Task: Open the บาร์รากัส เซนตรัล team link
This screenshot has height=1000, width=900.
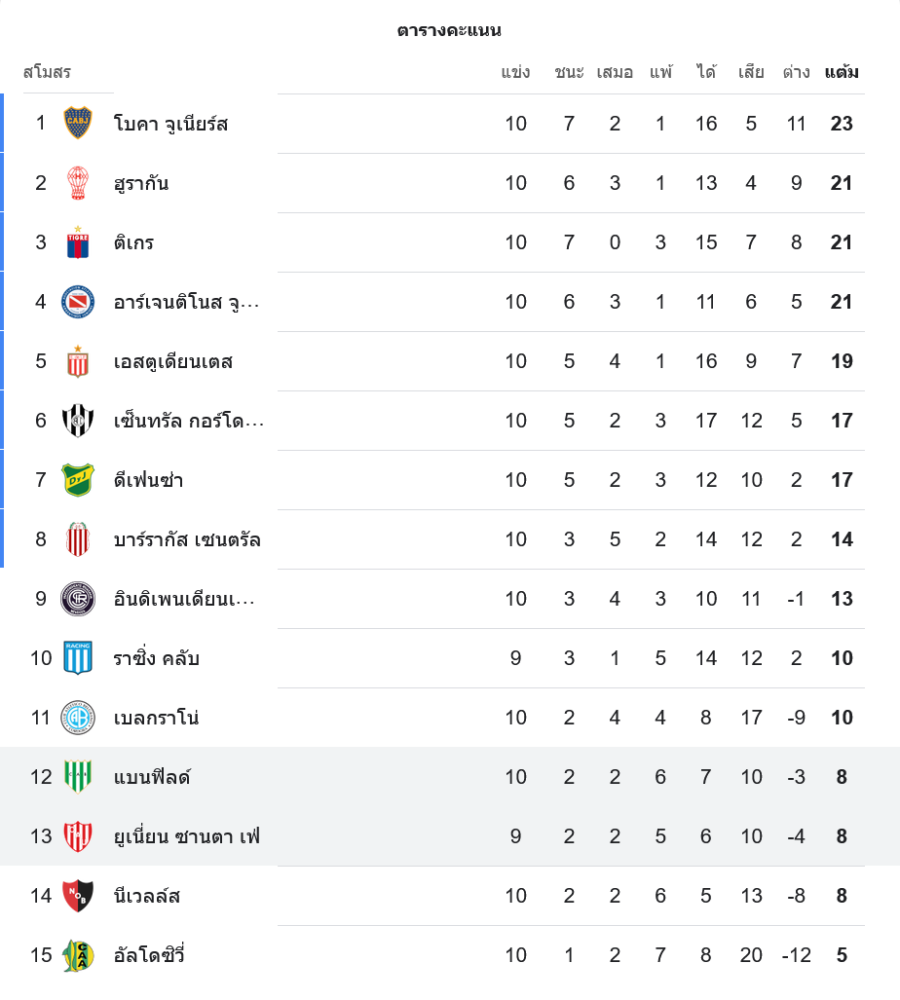Action: click(187, 540)
